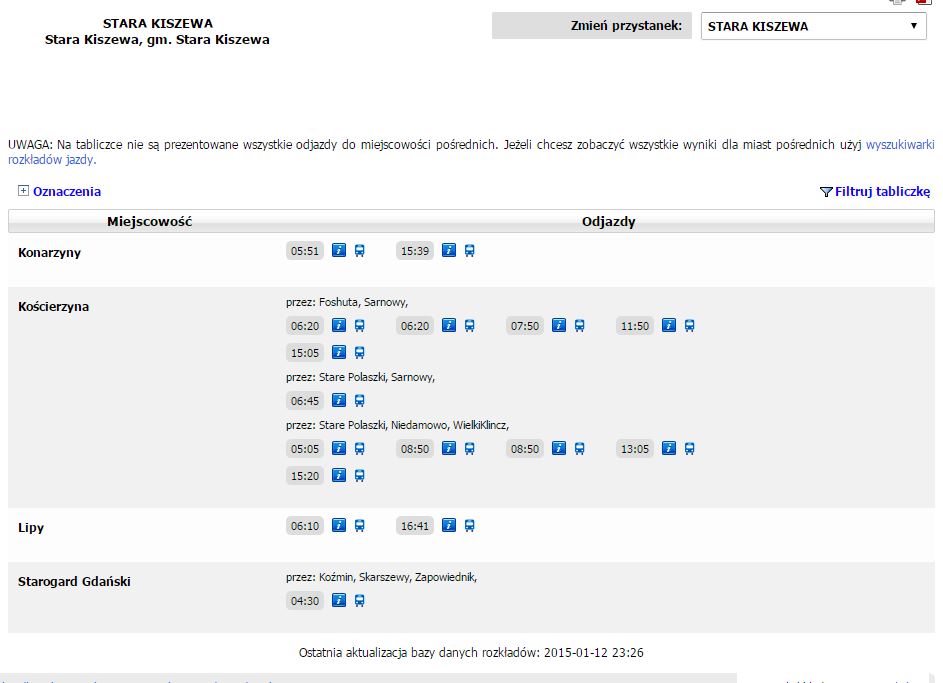Click the Odjazdy column header
Screen dimensions: 943x683
[x=608, y=222]
